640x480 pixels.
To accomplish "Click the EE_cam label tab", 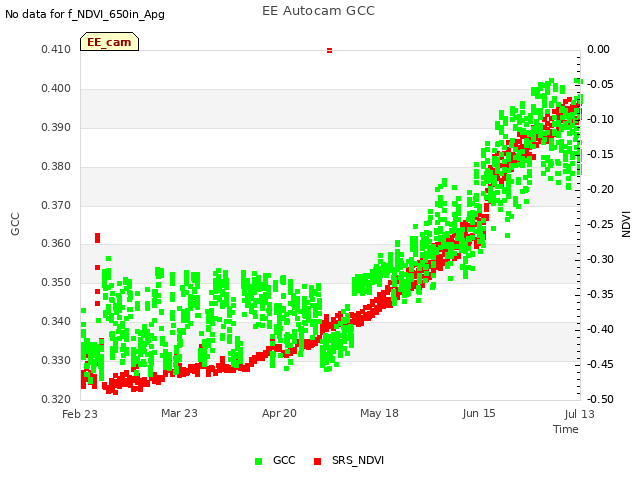I will click(109, 42).
